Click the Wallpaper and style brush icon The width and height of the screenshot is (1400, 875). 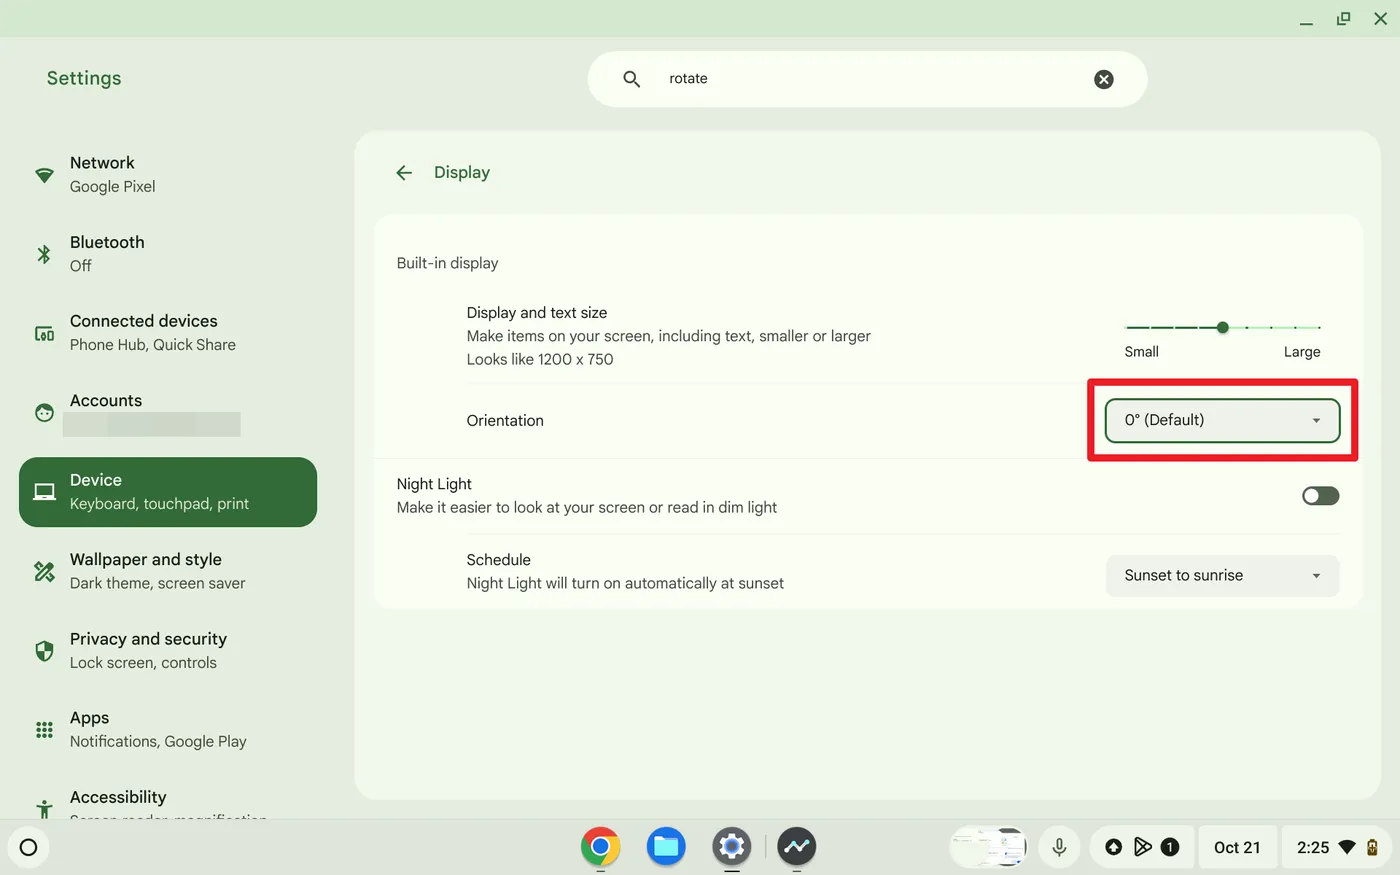coord(44,571)
